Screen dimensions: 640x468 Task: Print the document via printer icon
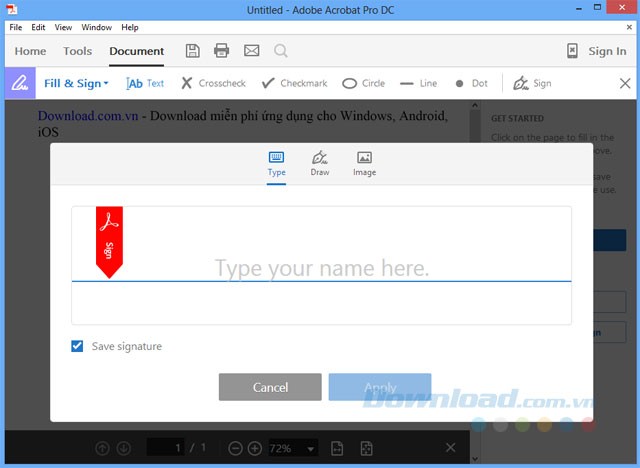click(222, 51)
